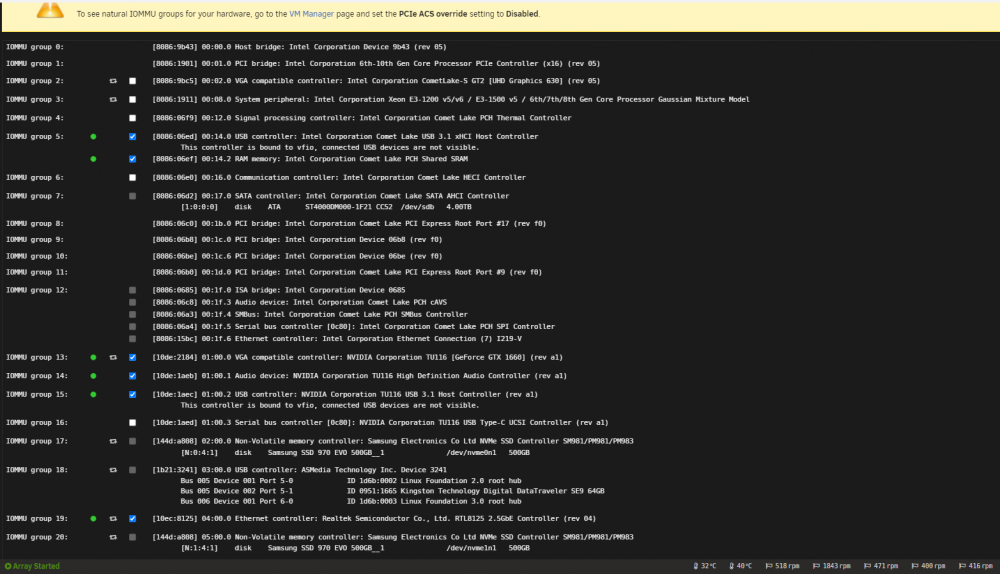1000x574 pixels.
Task: Click the reset icon for IOMMU group 19
Action: 113,519
